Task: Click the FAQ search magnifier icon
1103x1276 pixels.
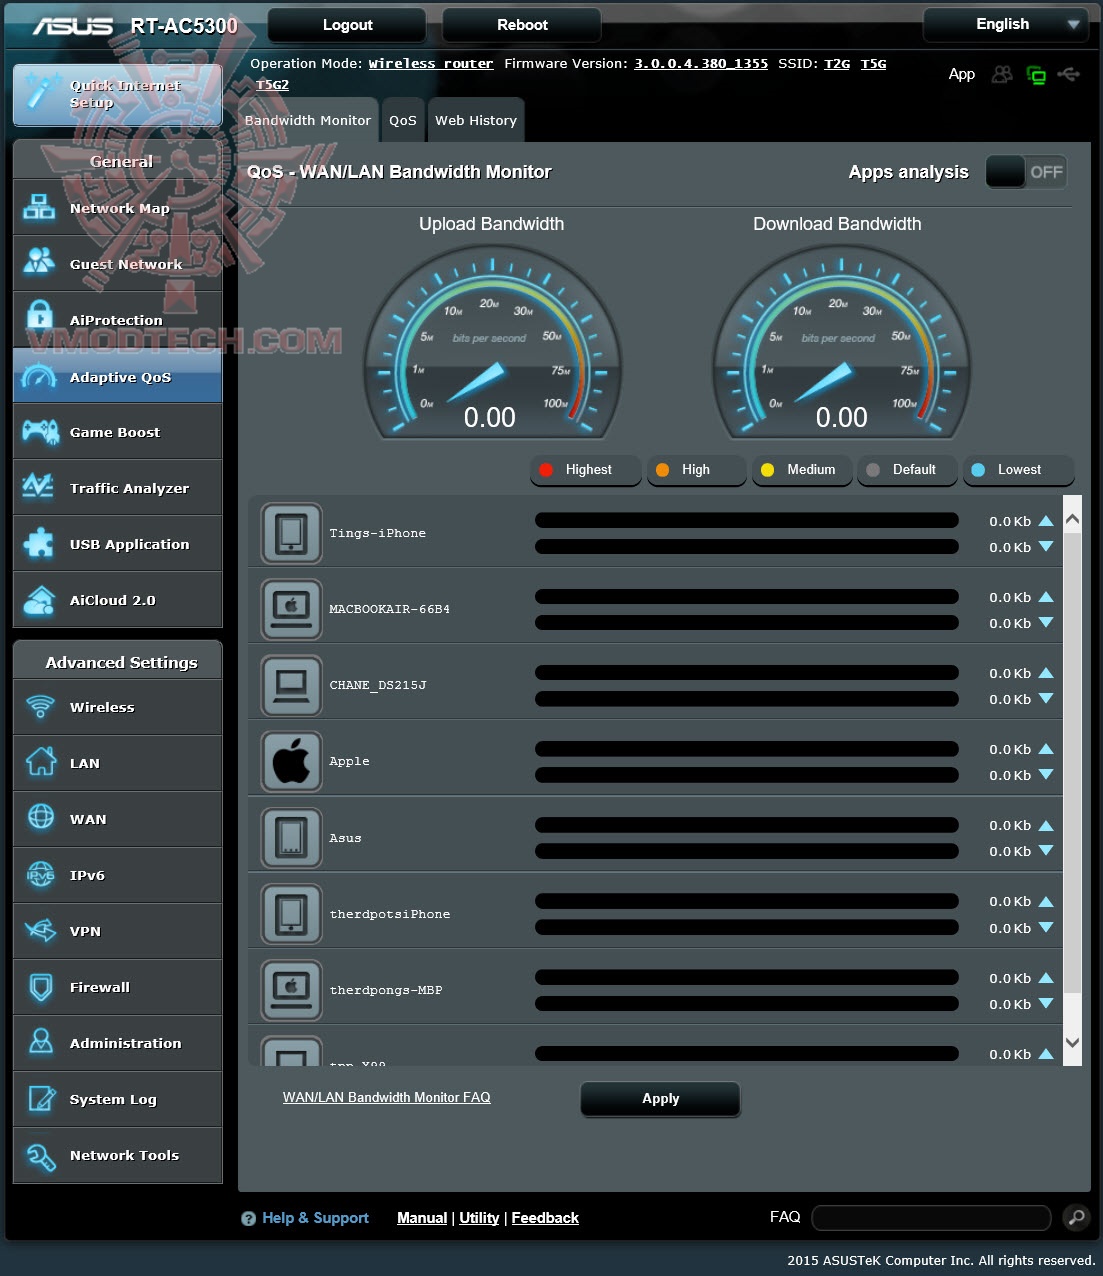Action: click(1076, 1217)
